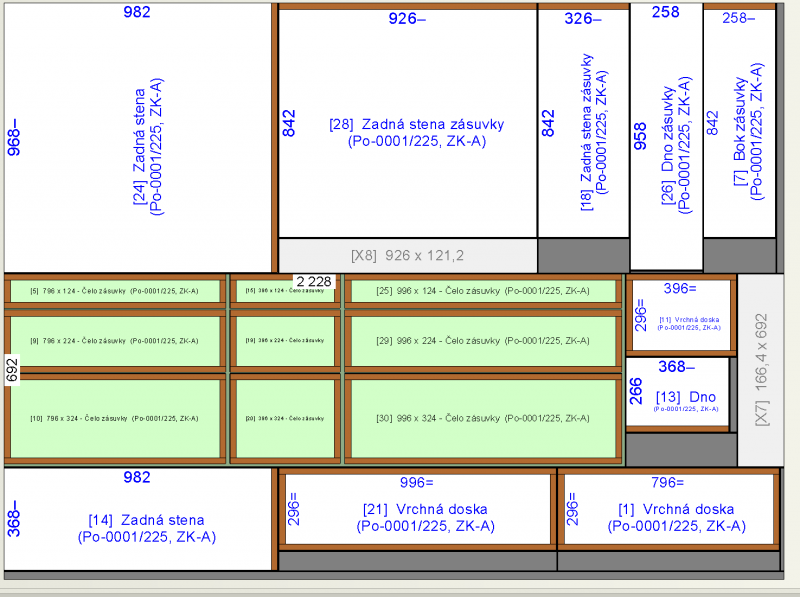
Task: Select part 9 Čelo zásuvky 796 x 224
Action: click(115, 341)
